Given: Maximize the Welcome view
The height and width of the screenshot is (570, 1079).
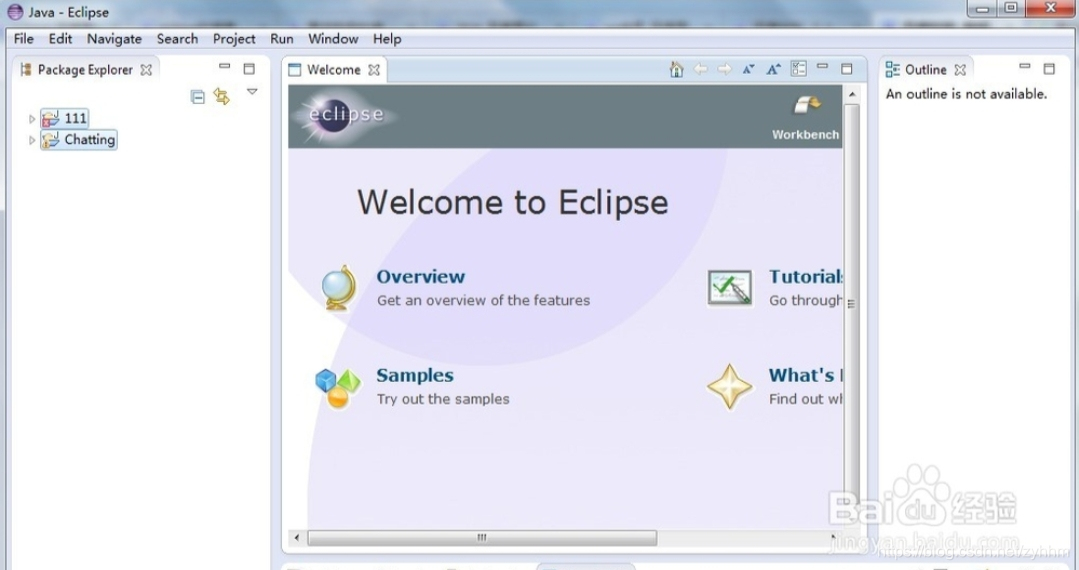Looking at the screenshot, I should (x=847, y=69).
